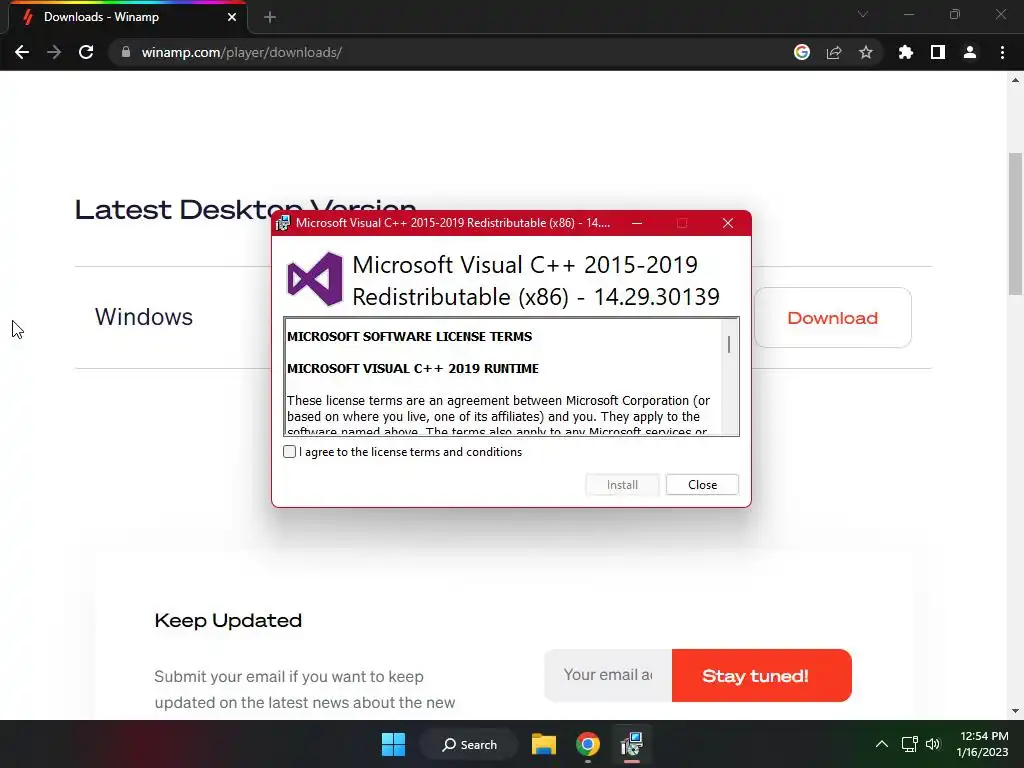Open a new browser tab
The image size is (1024, 768).
pyautogui.click(x=270, y=17)
